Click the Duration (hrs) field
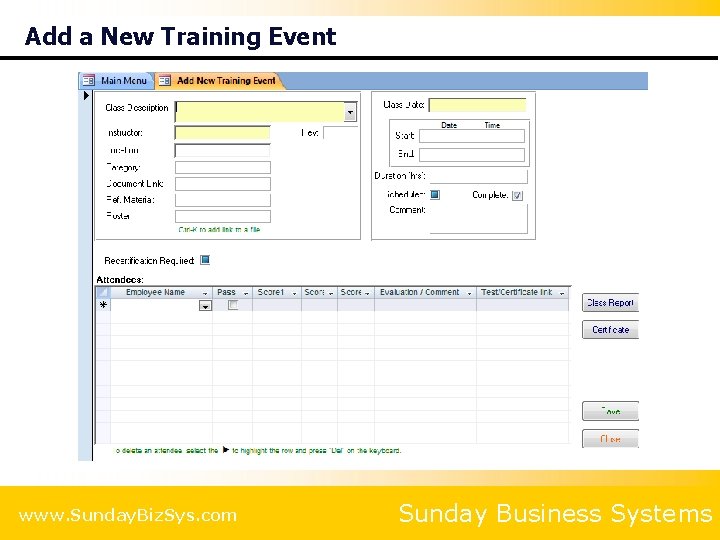This screenshot has width=720, height=540. point(478,176)
